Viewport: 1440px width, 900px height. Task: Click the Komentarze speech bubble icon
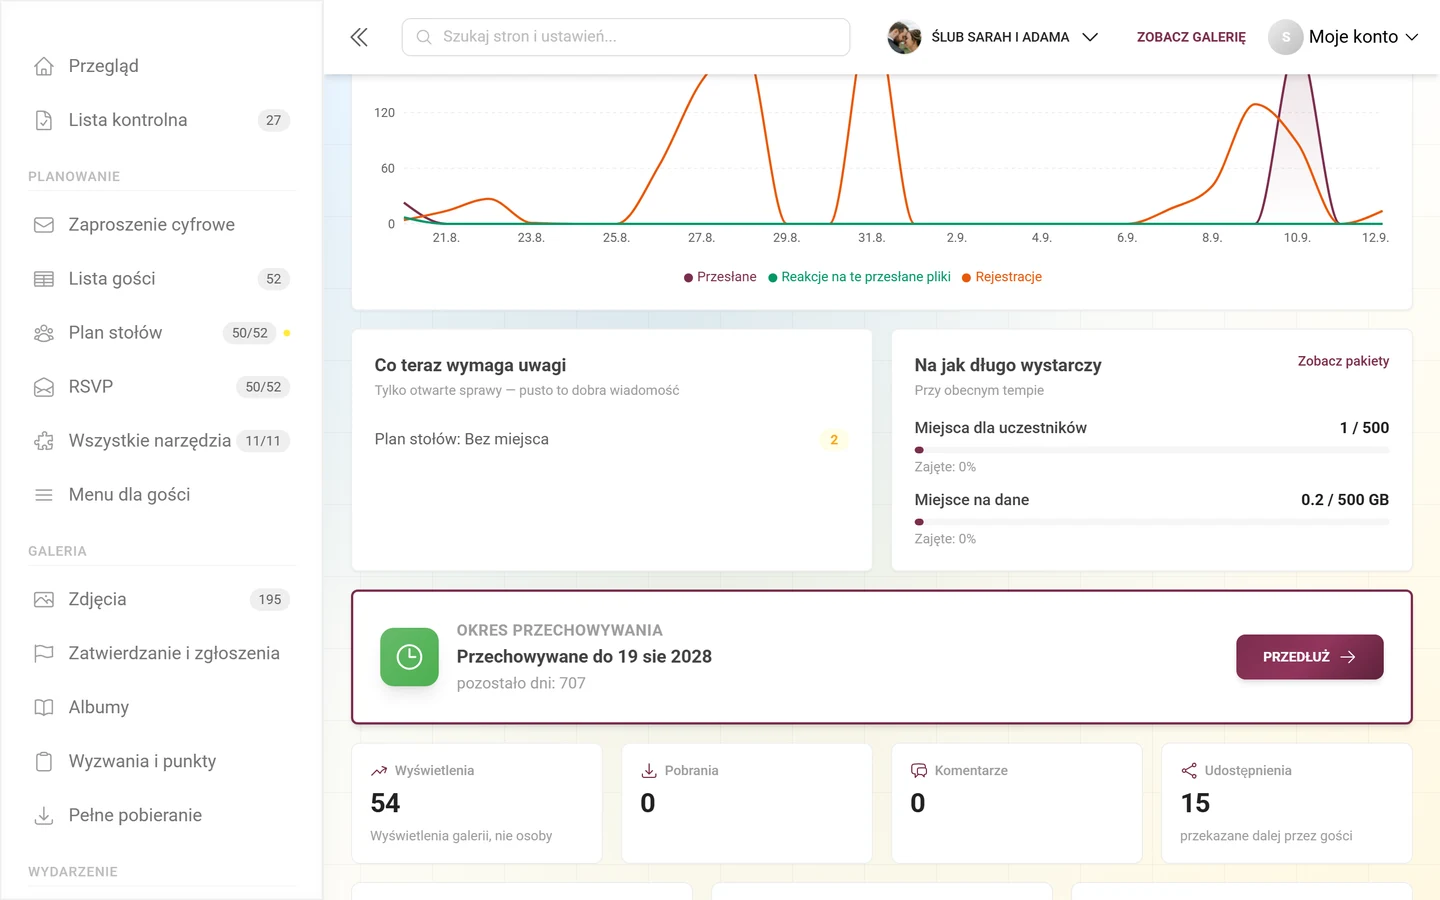919,771
